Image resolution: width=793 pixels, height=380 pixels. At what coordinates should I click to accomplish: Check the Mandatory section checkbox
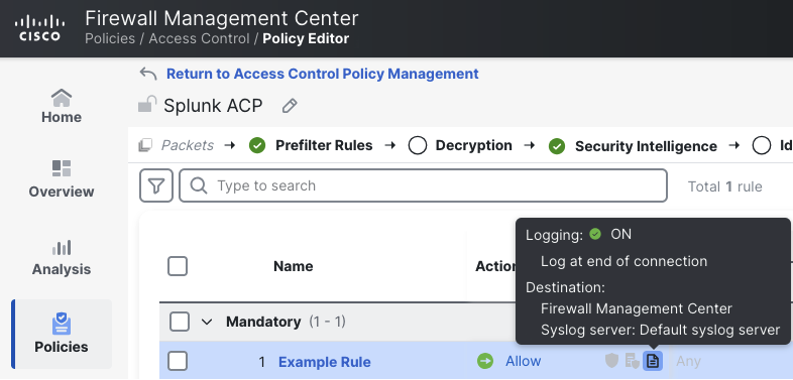click(x=180, y=321)
